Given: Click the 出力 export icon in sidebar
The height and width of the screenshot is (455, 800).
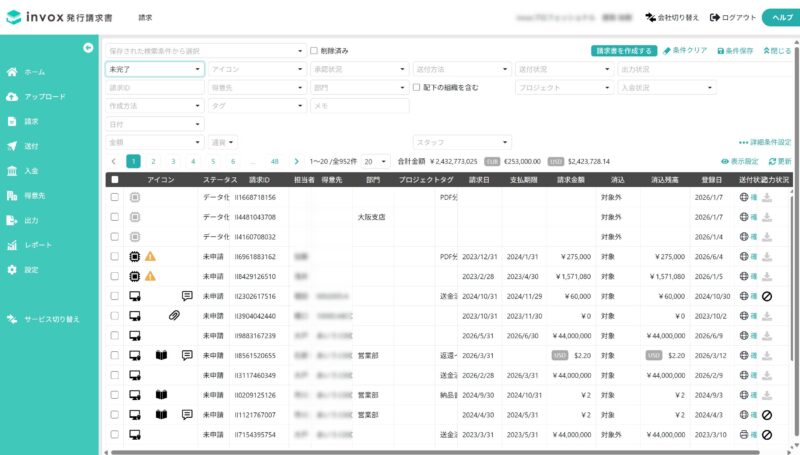Looking at the screenshot, I should 12,220.
